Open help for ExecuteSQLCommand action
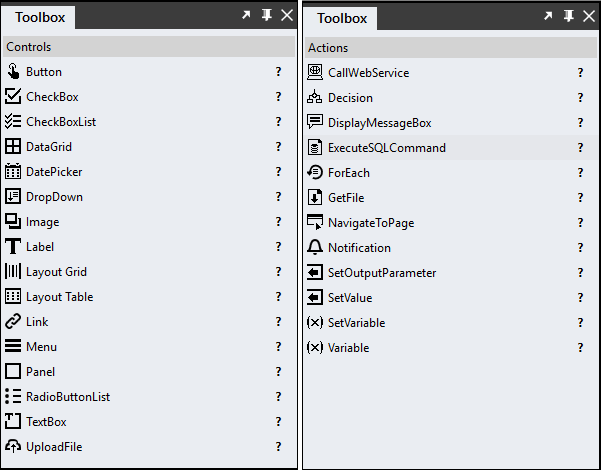Screen dimensions: 601x470 [581, 147]
